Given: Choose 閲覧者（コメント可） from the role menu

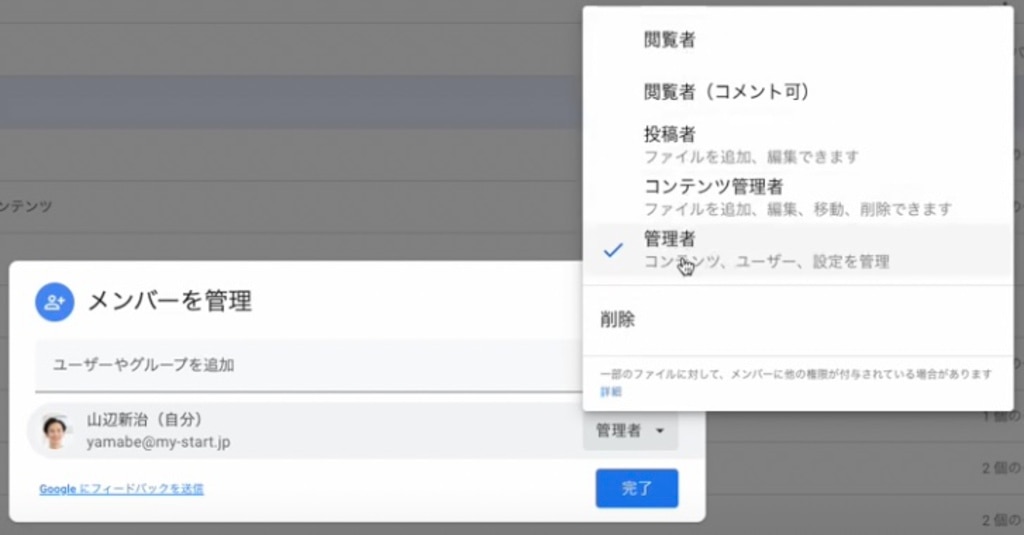Looking at the screenshot, I should [725, 92].
